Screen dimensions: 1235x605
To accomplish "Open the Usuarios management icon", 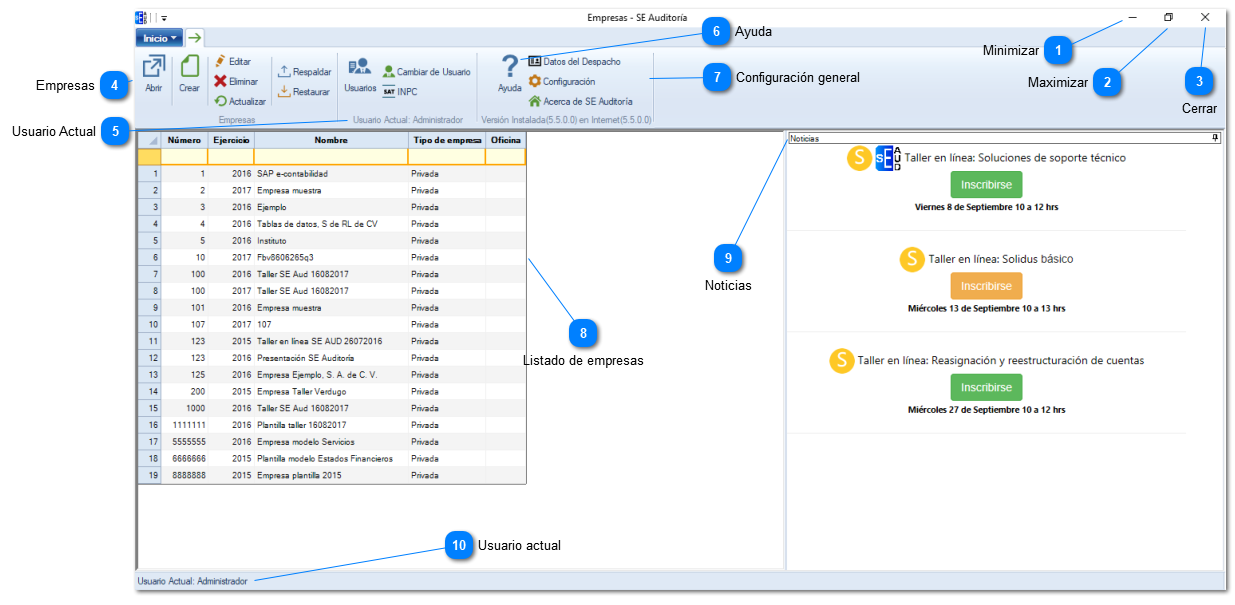I will tap(360, 75).
